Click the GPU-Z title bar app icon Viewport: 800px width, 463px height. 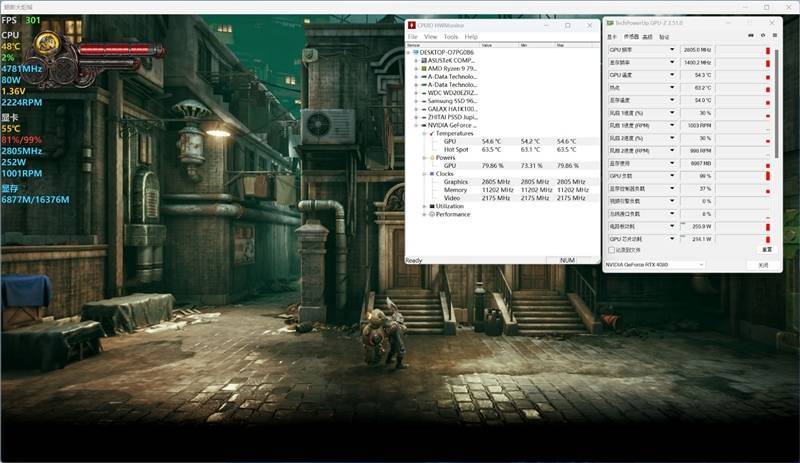point(610,23)
